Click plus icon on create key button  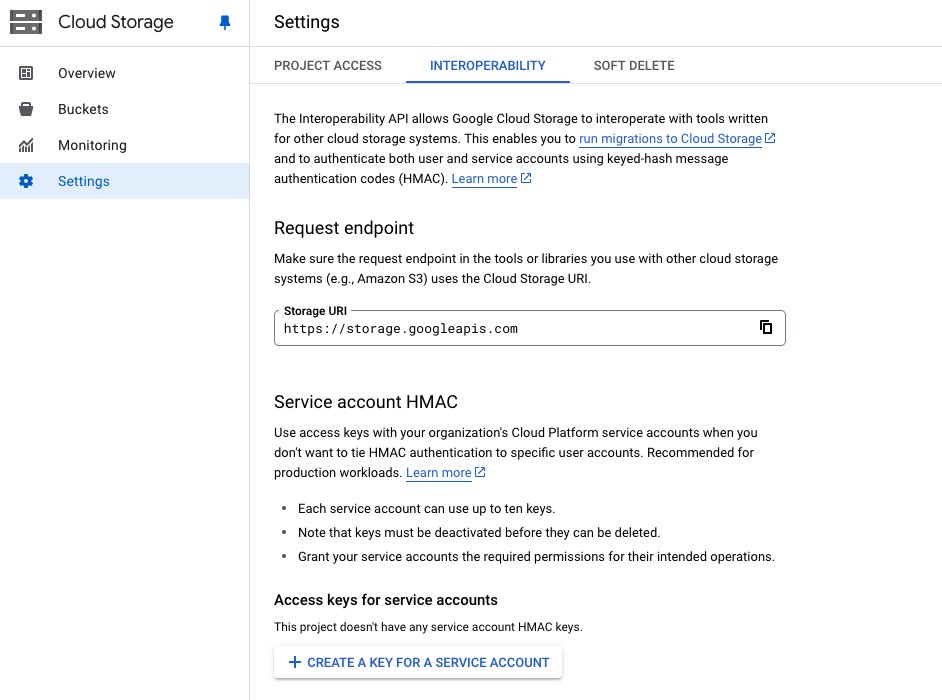pos(294,662)
